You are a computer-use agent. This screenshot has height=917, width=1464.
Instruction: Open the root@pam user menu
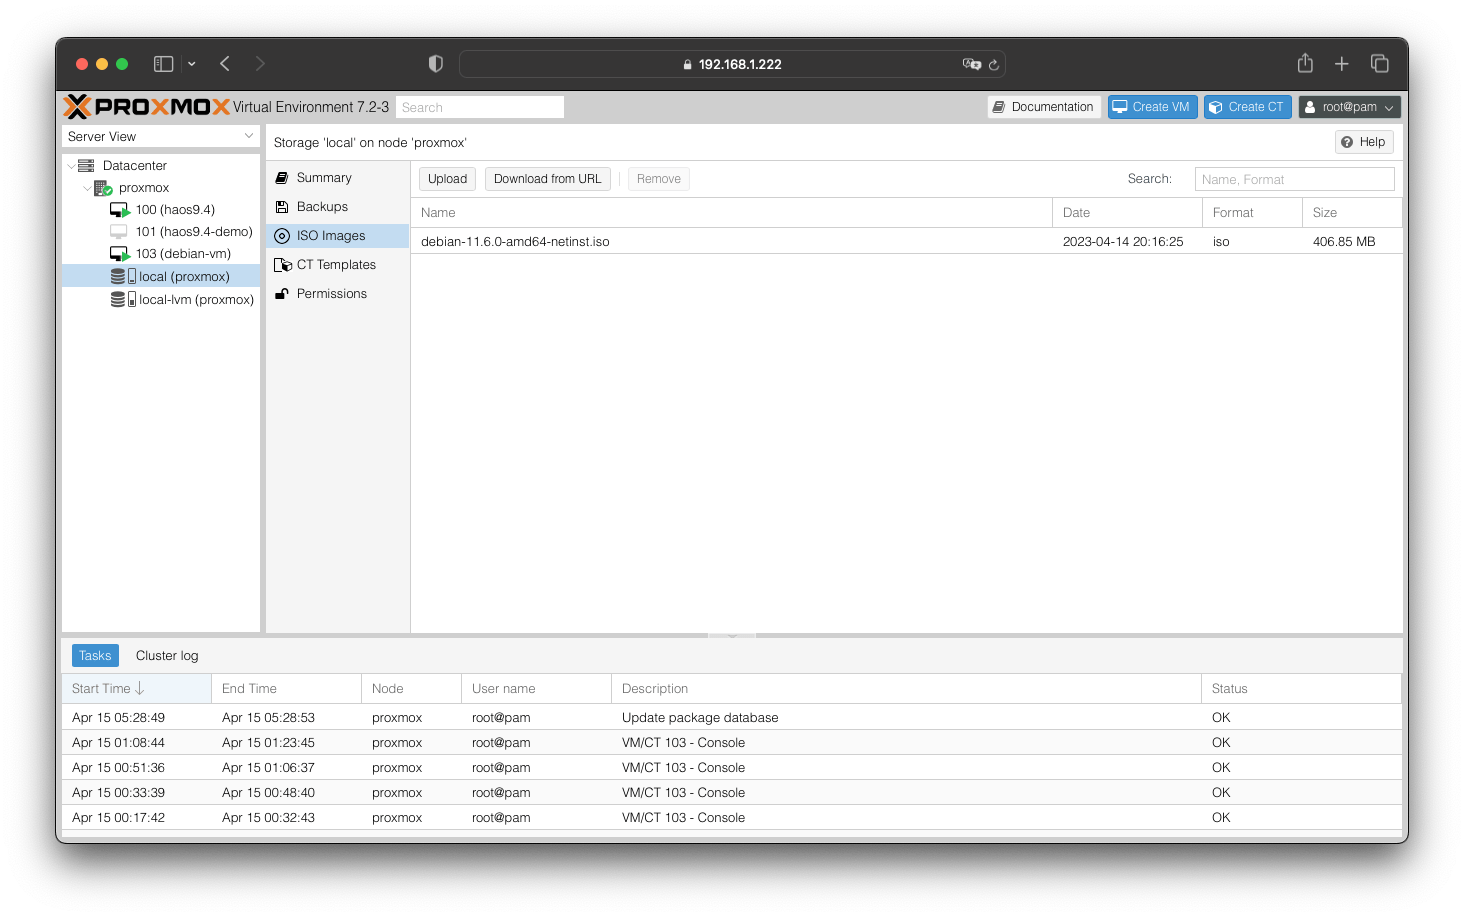[1349, 107]
